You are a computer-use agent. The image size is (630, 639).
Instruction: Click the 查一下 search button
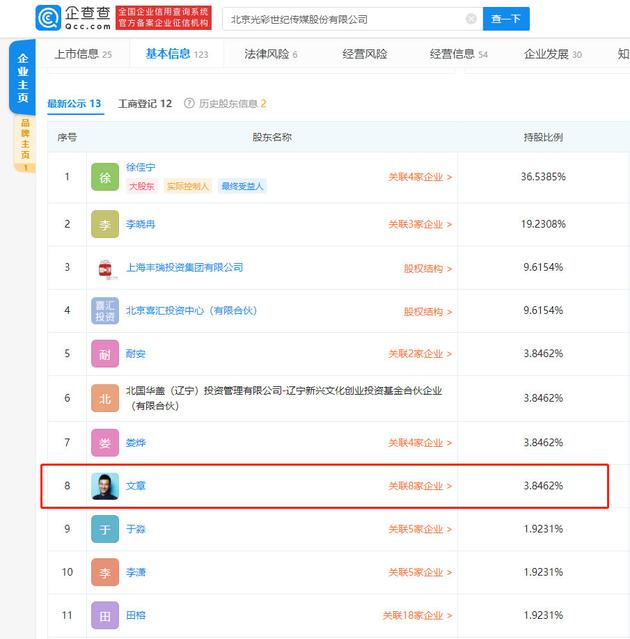[x=506, y=19]
